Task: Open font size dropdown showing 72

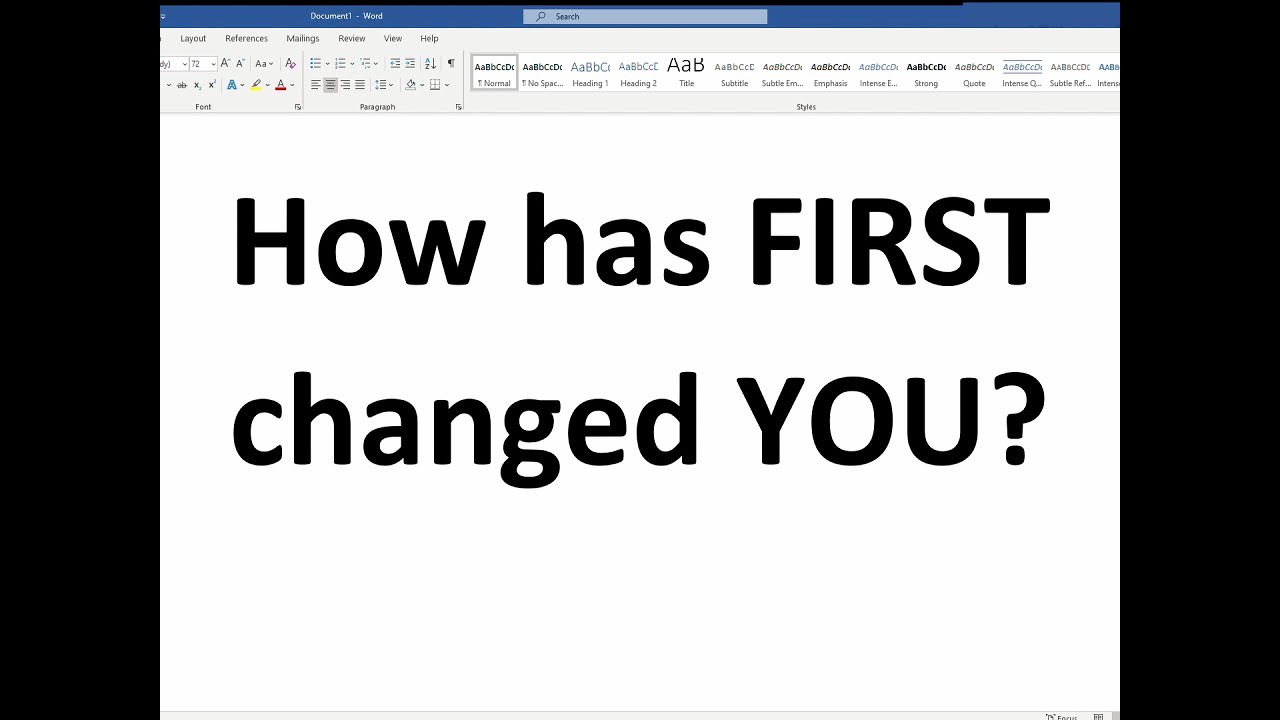Action: coord(214,64)
